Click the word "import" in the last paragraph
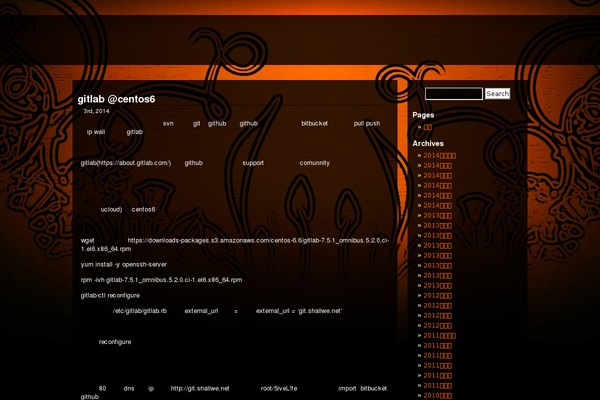 347,388
